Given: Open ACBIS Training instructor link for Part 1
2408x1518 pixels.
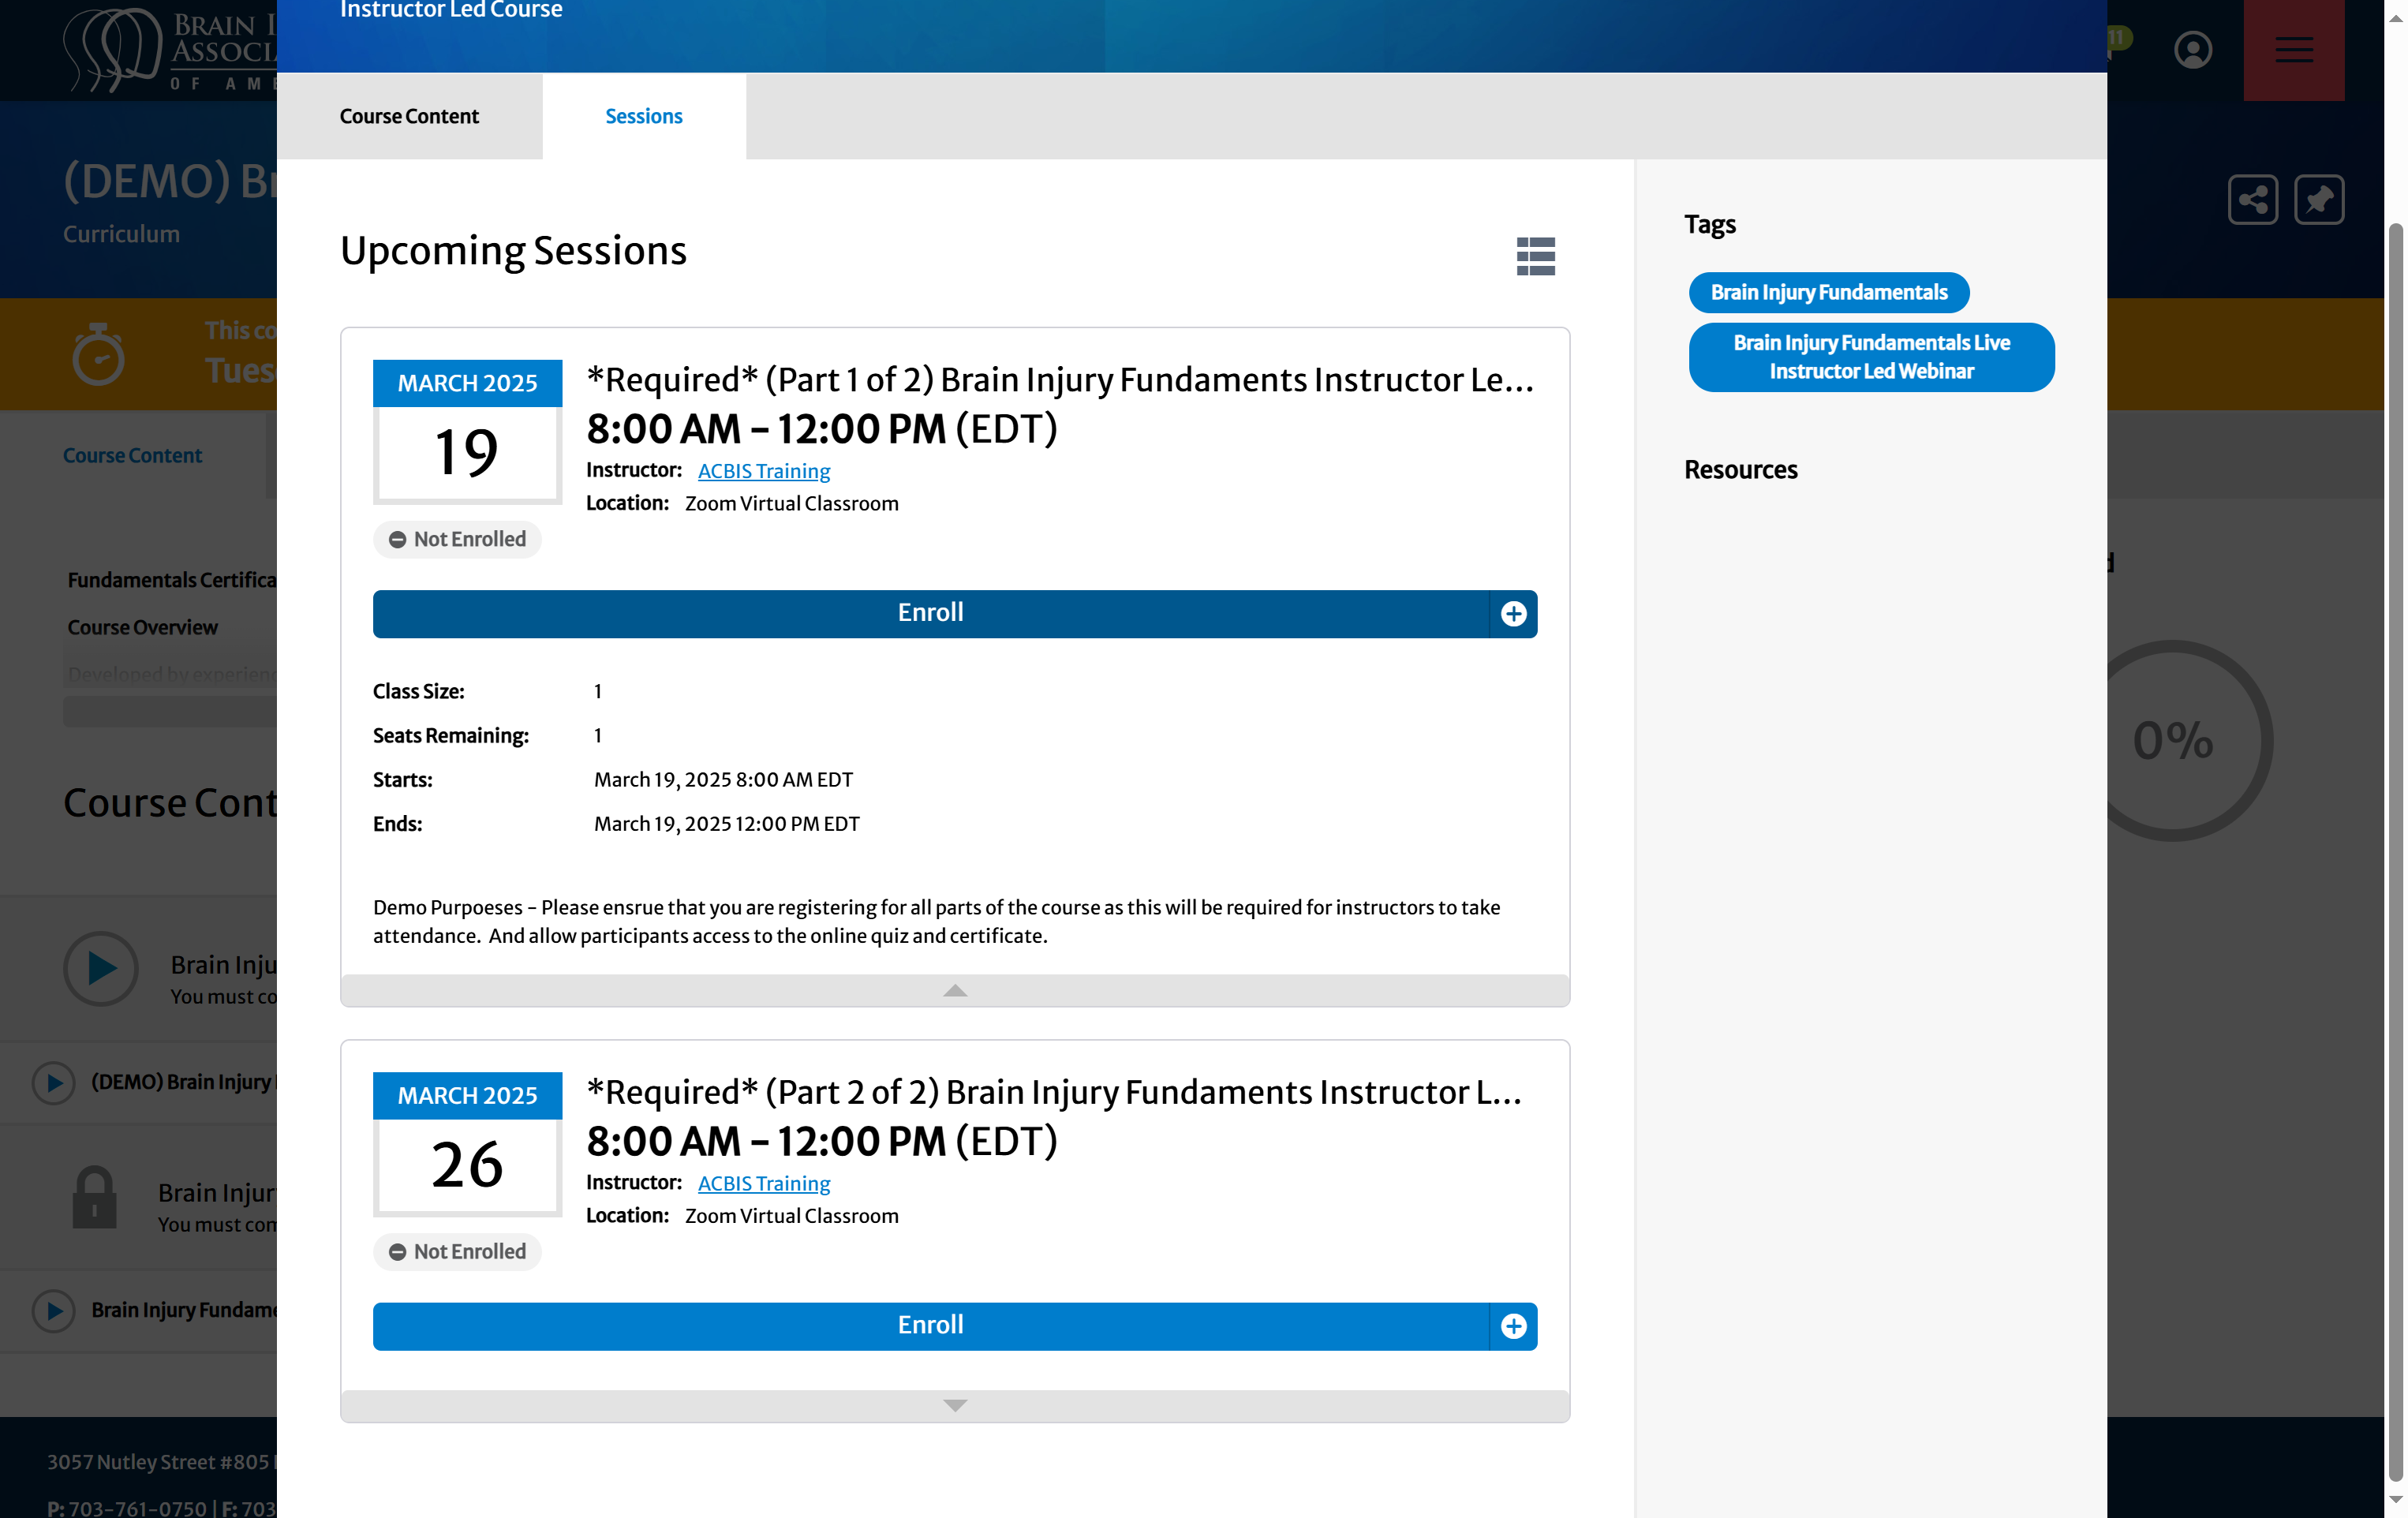Looking at the screenshot, I should (x=764, y=471).
